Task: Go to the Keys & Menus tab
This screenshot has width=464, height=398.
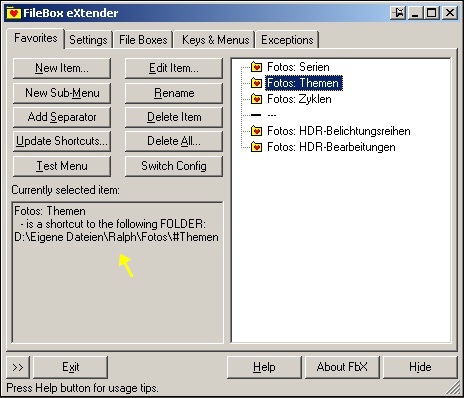Action: (215, 40)
